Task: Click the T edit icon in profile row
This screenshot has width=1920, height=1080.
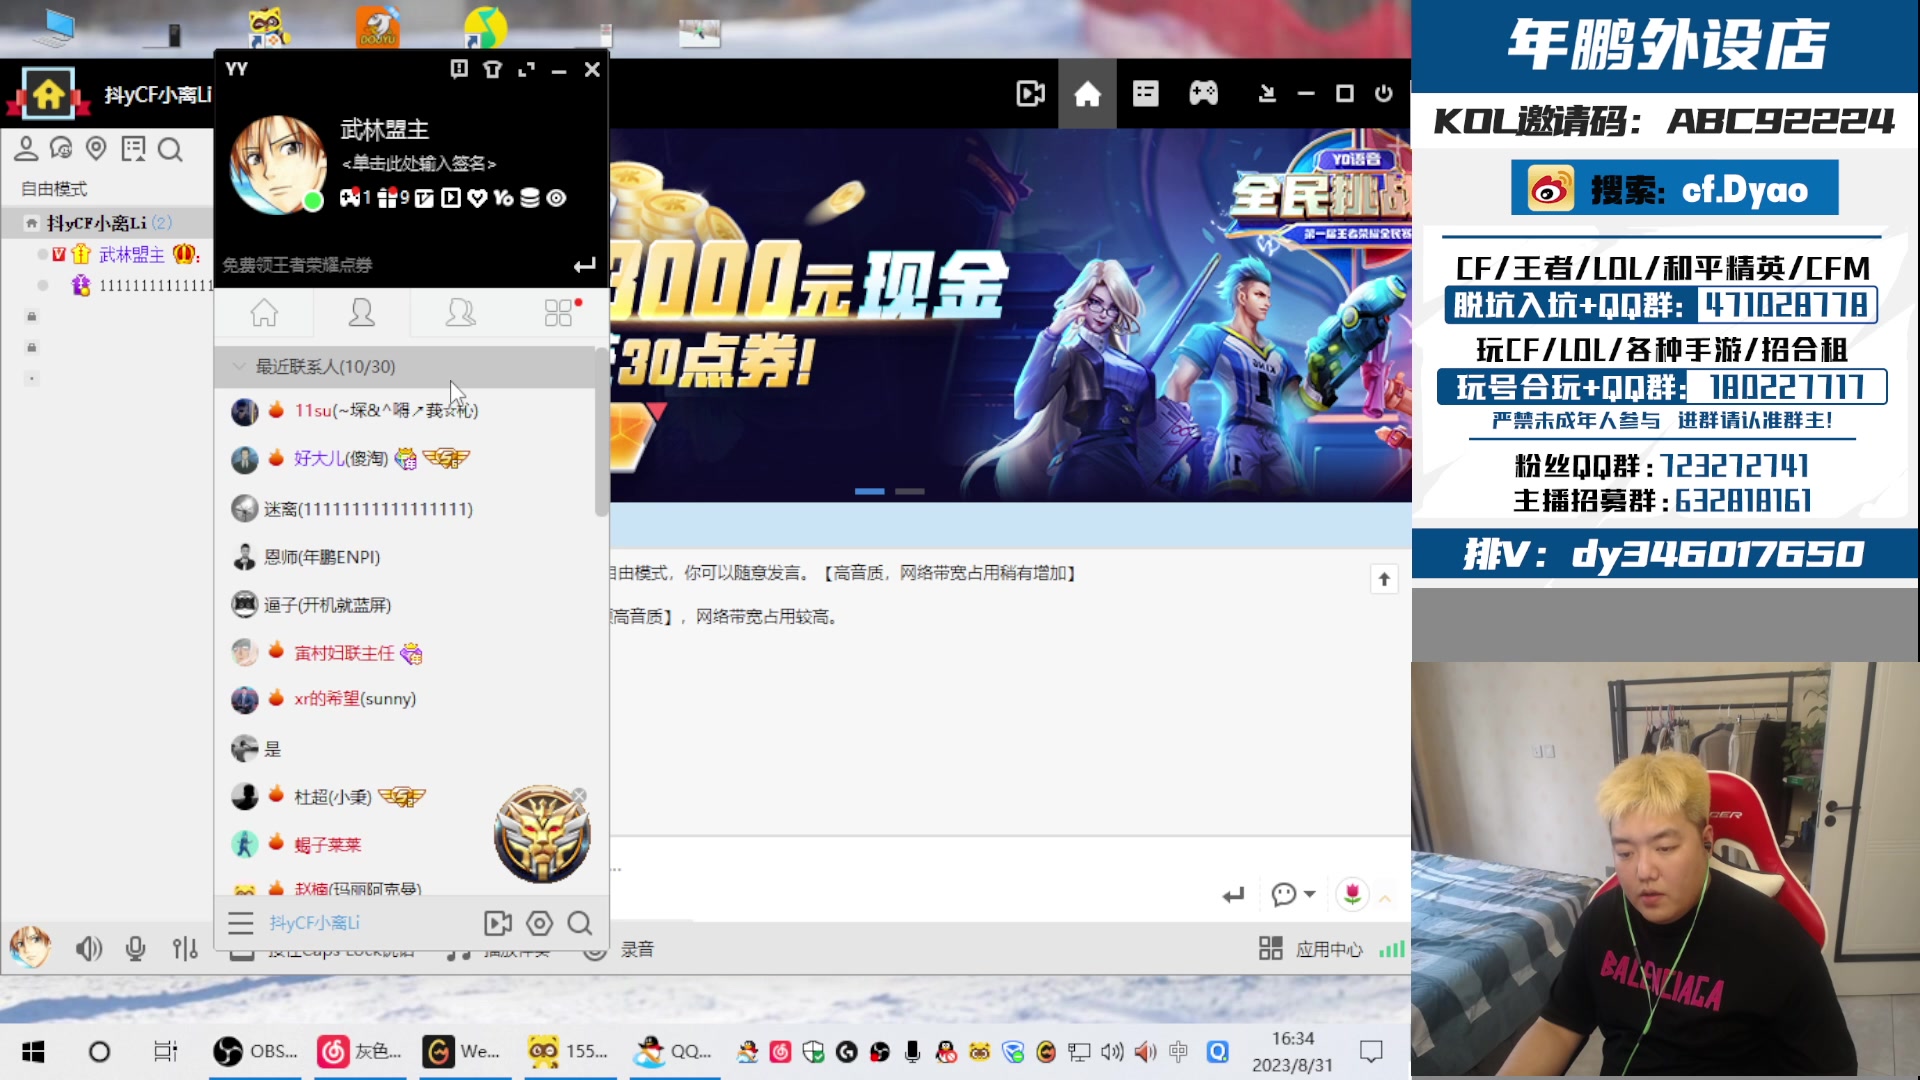Action: pyautogui.click(x=425, y=198)
